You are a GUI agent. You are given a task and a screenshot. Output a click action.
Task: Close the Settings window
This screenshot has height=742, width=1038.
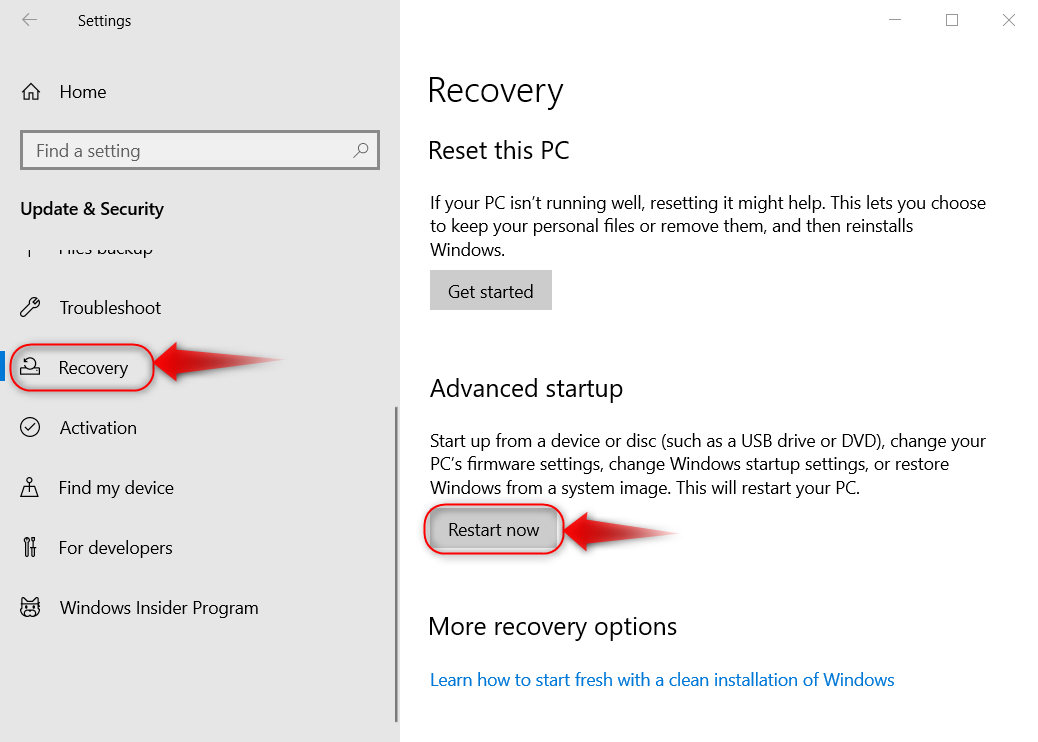pos(1009,20)
